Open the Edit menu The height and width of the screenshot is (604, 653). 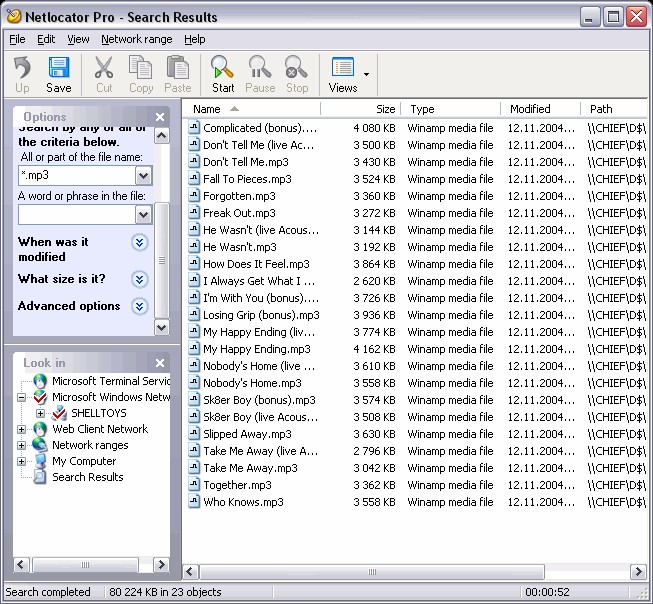pos(46,39)
